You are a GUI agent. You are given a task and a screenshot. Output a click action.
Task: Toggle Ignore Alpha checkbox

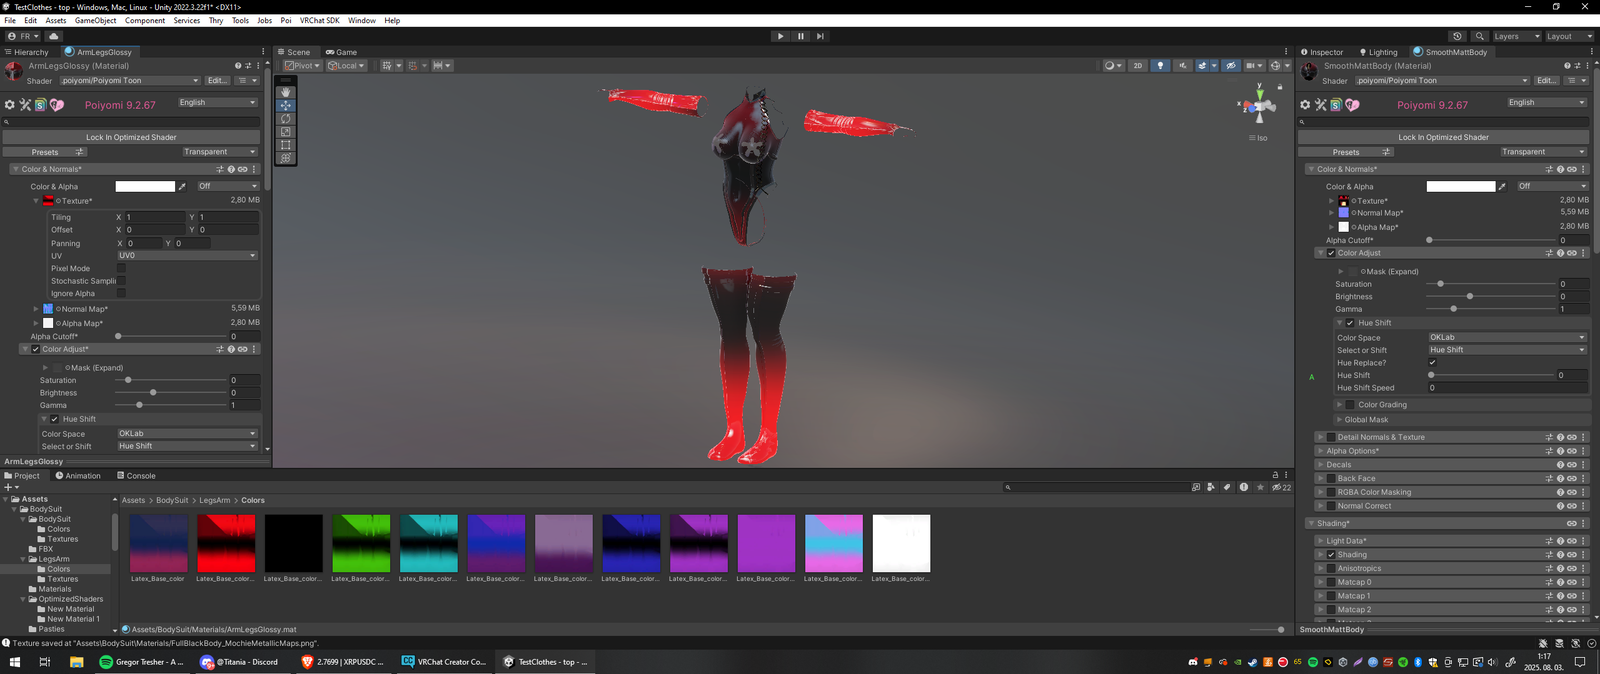[x=121, y=293]
